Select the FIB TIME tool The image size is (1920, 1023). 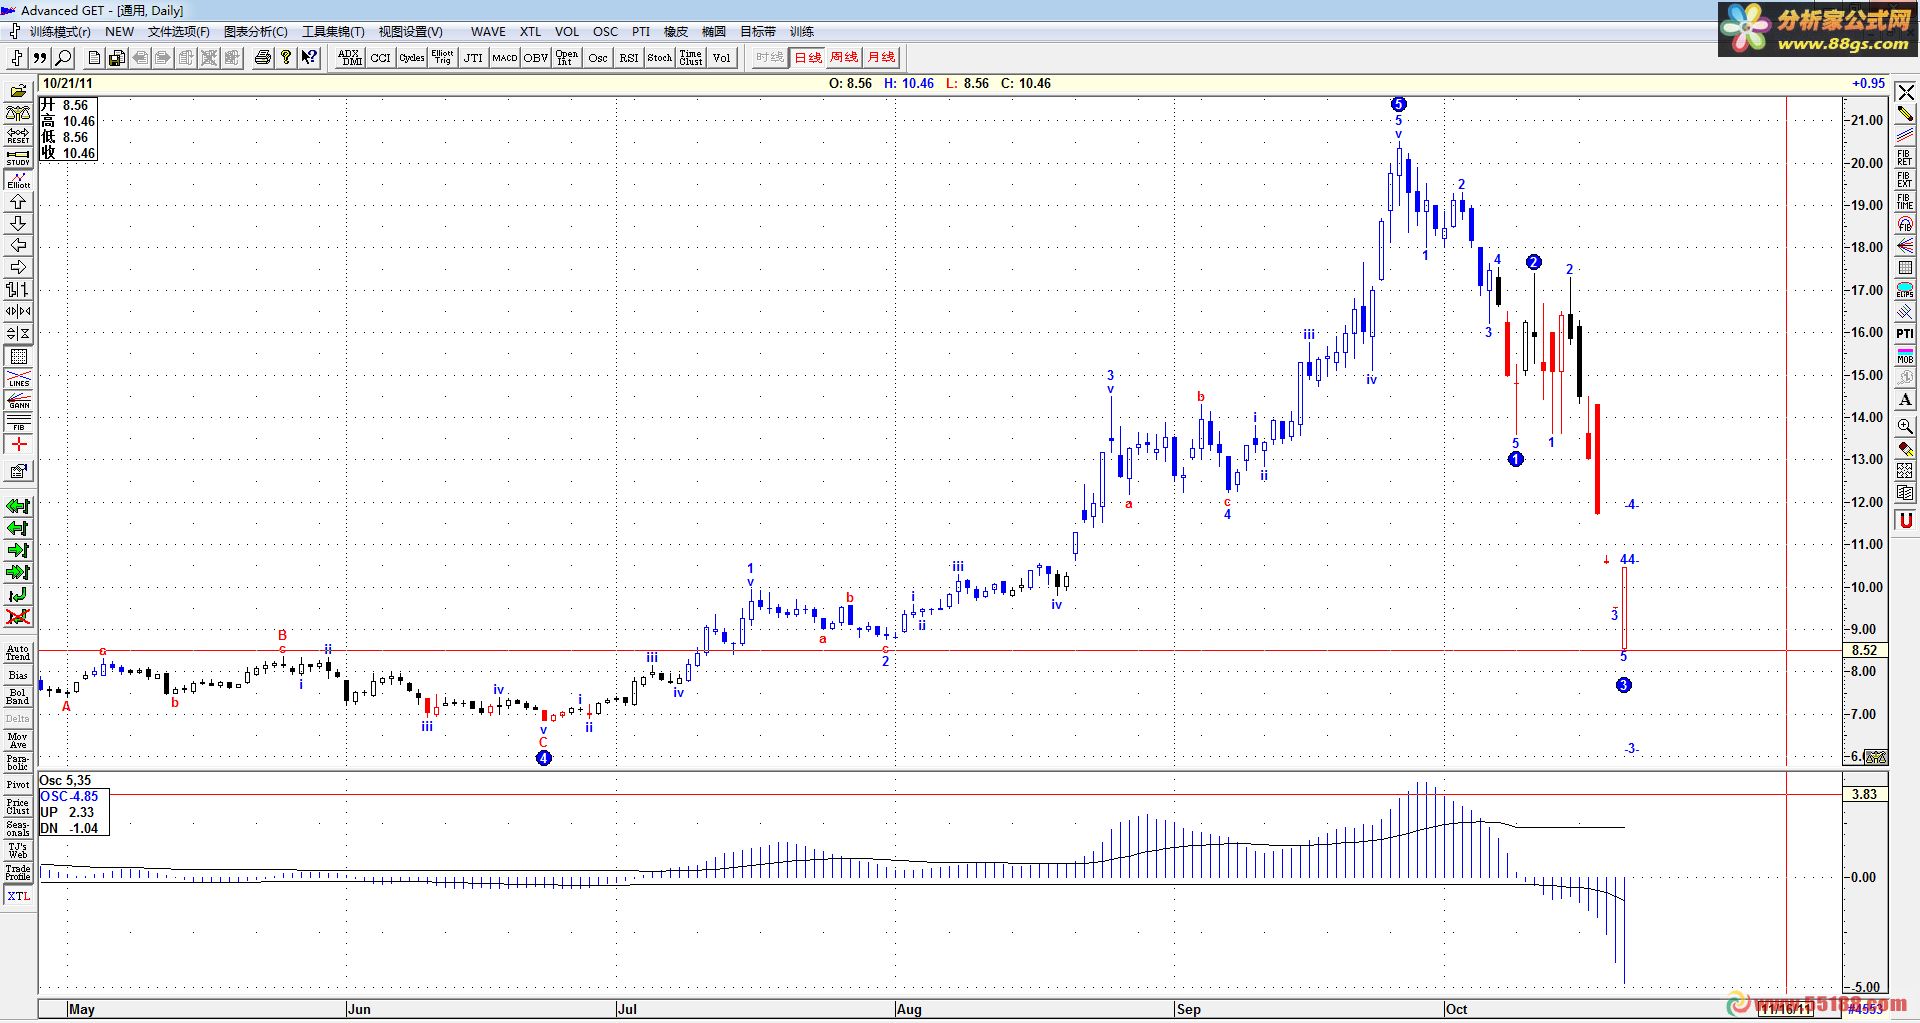(x=1905, y=202)
